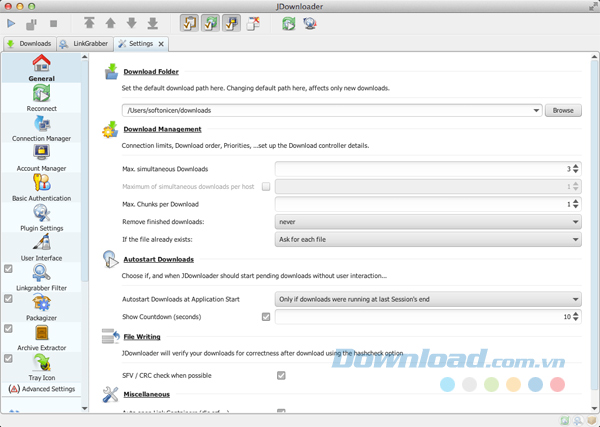Close the Settings tab
600x427 pixels.
pos(161,44)
